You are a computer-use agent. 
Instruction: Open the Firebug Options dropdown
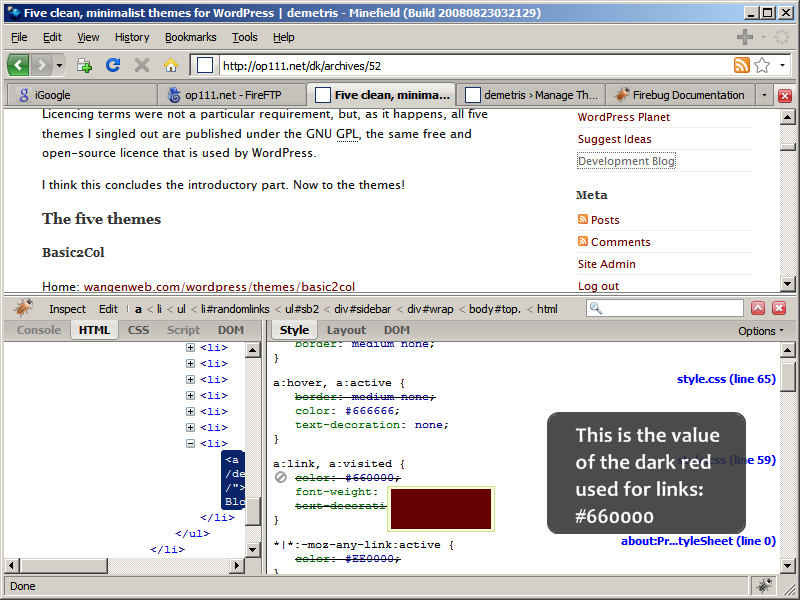point(760,331)
